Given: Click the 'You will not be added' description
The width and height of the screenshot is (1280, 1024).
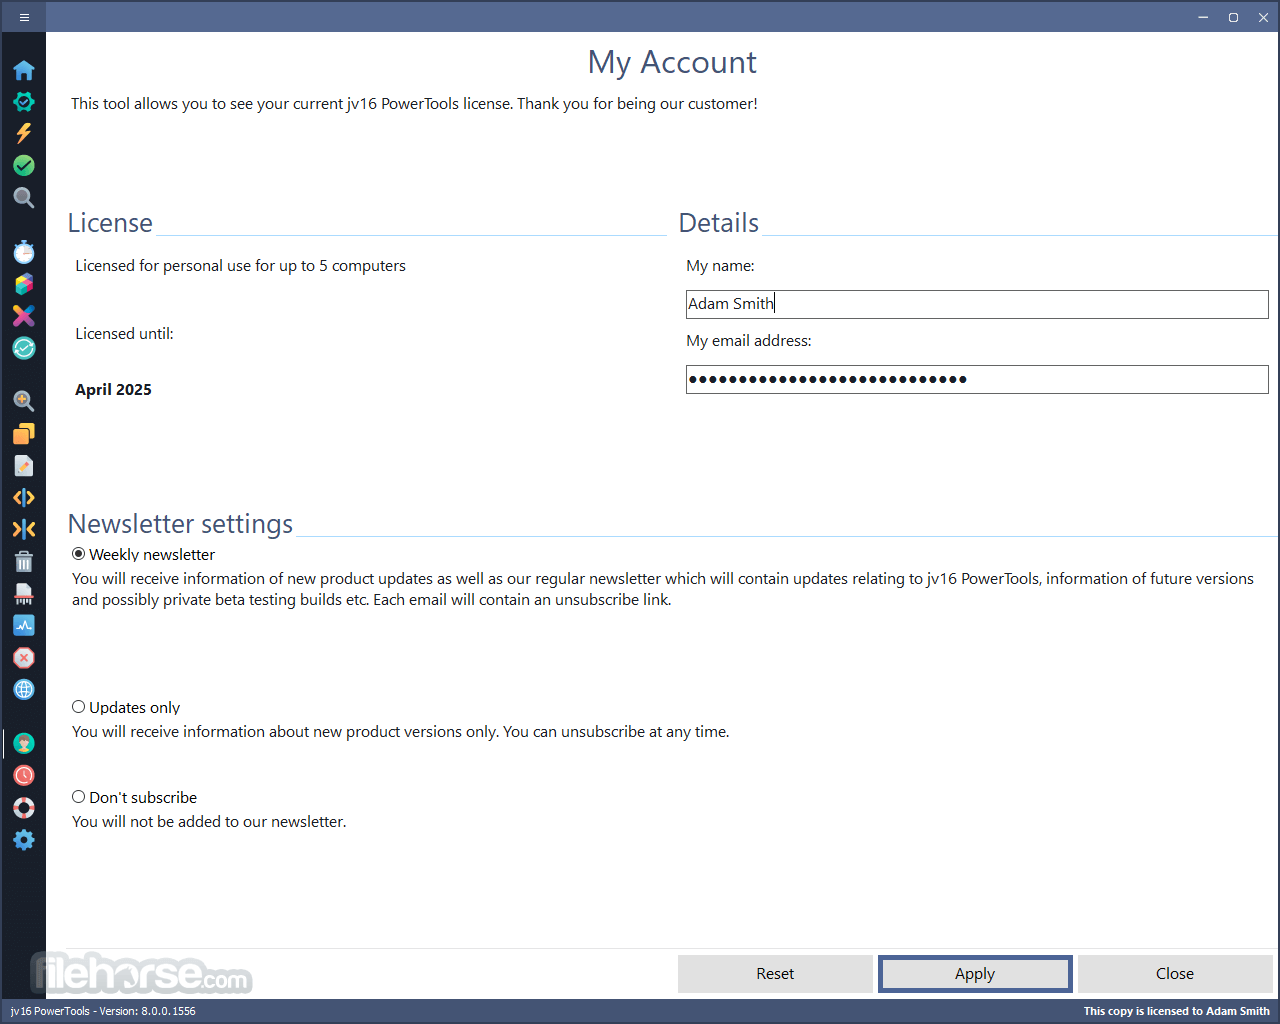Looking at the screenshot, I should point(209,822).
